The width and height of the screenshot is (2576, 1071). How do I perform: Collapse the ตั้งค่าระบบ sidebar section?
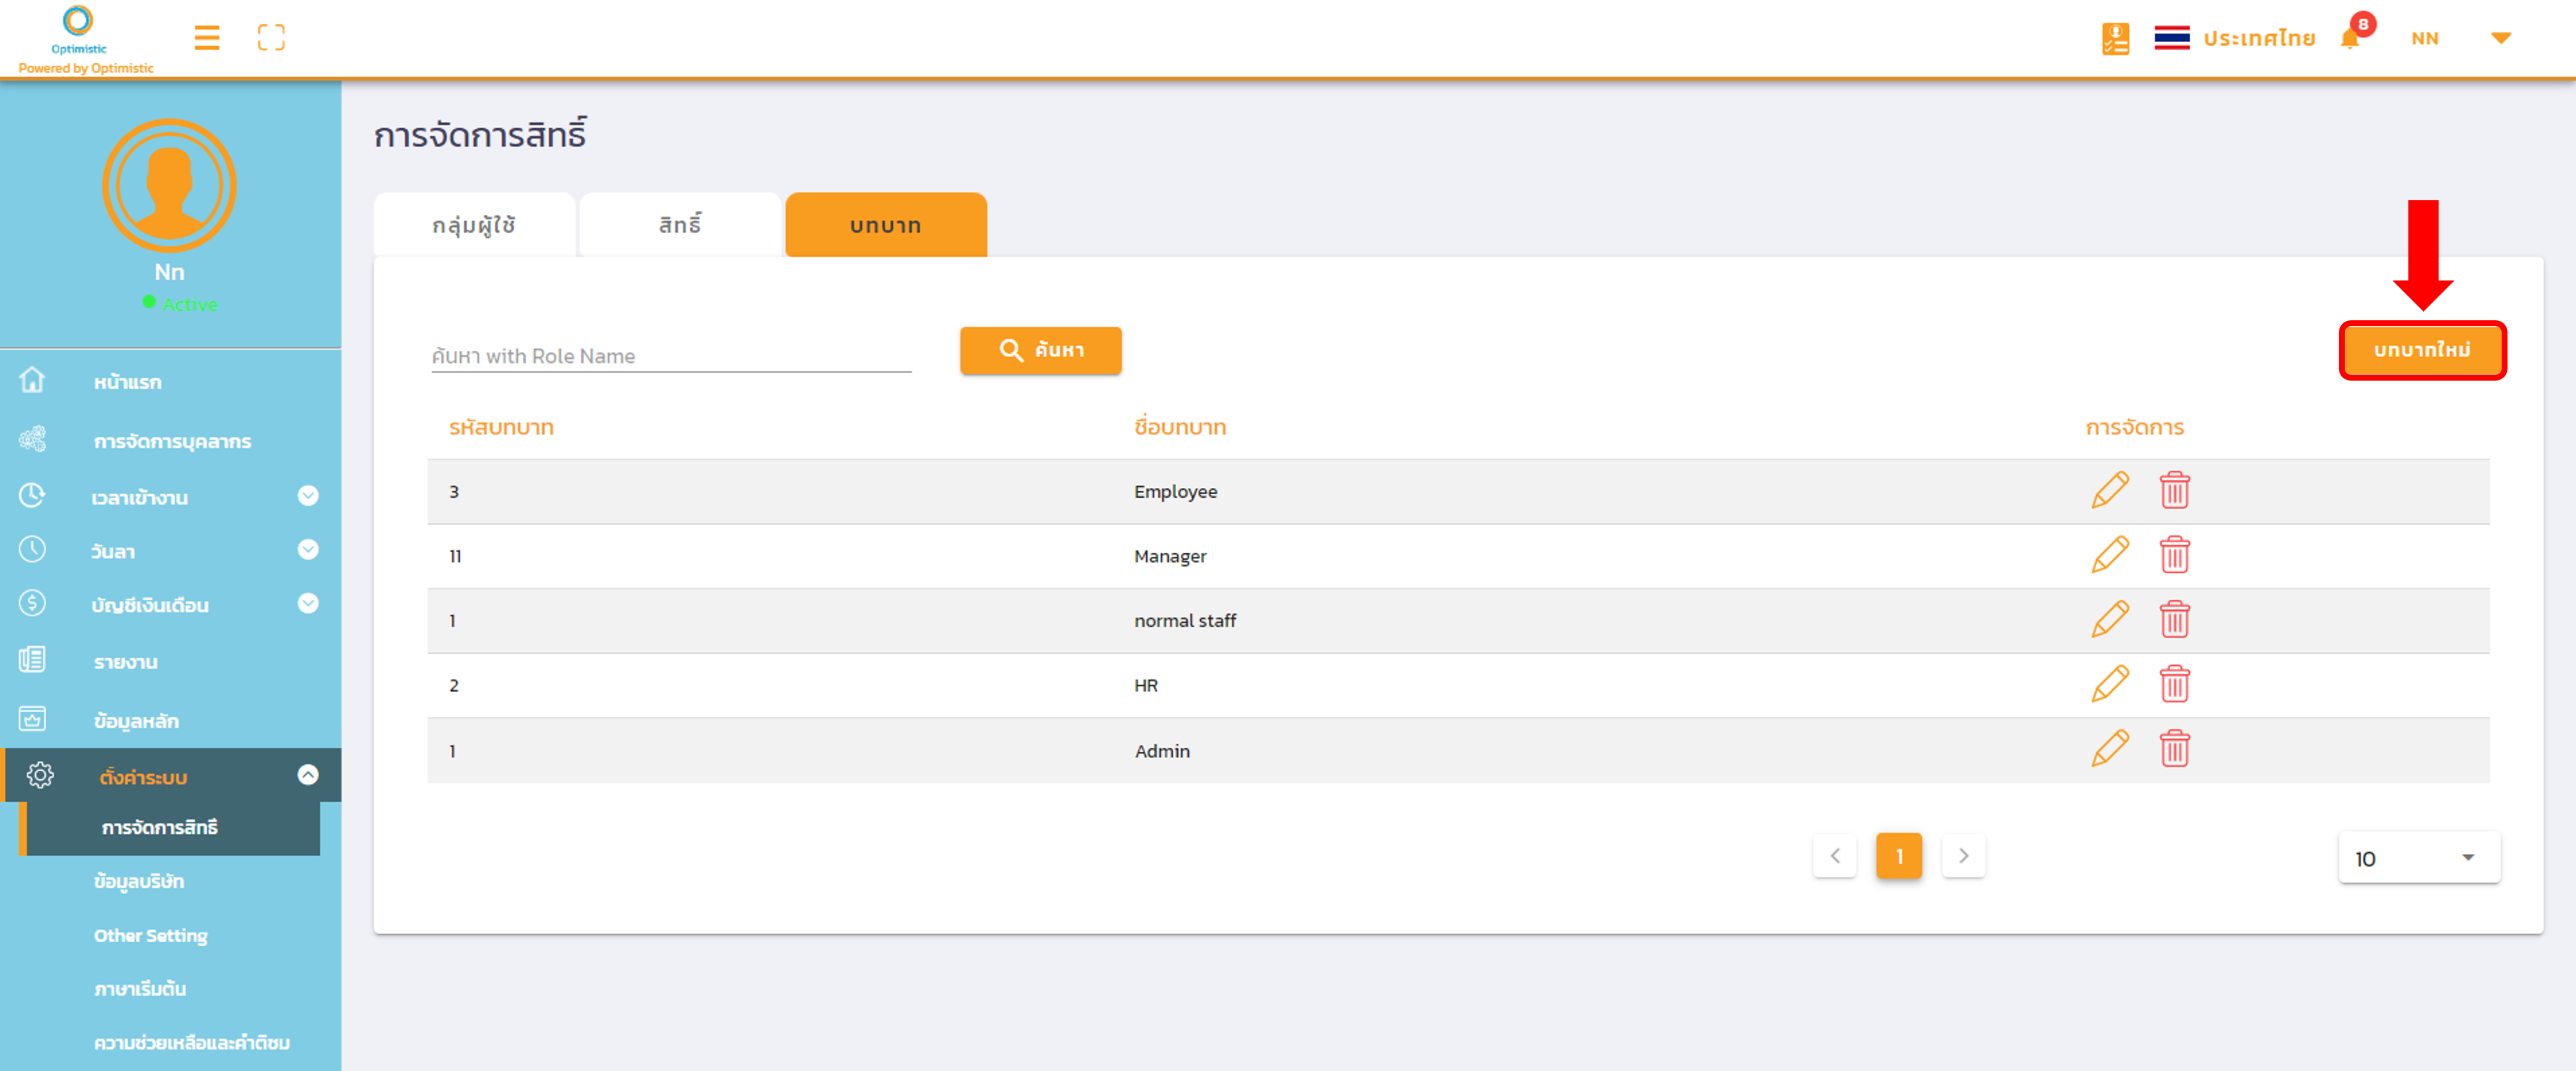(308, 775)
